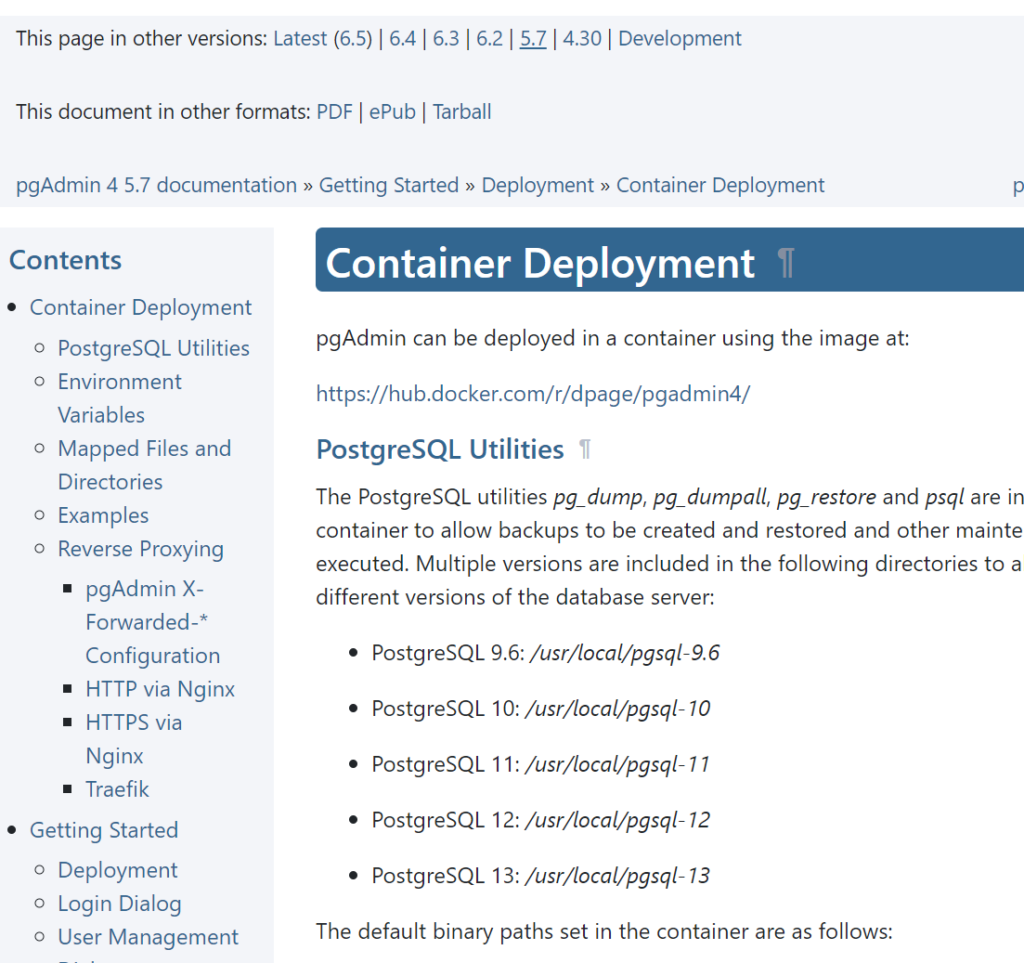Click the pilcrow anchor next to PostgreSQL Utilities
The width and height of the screenshot is (1024, 963).
click(585, 450)
